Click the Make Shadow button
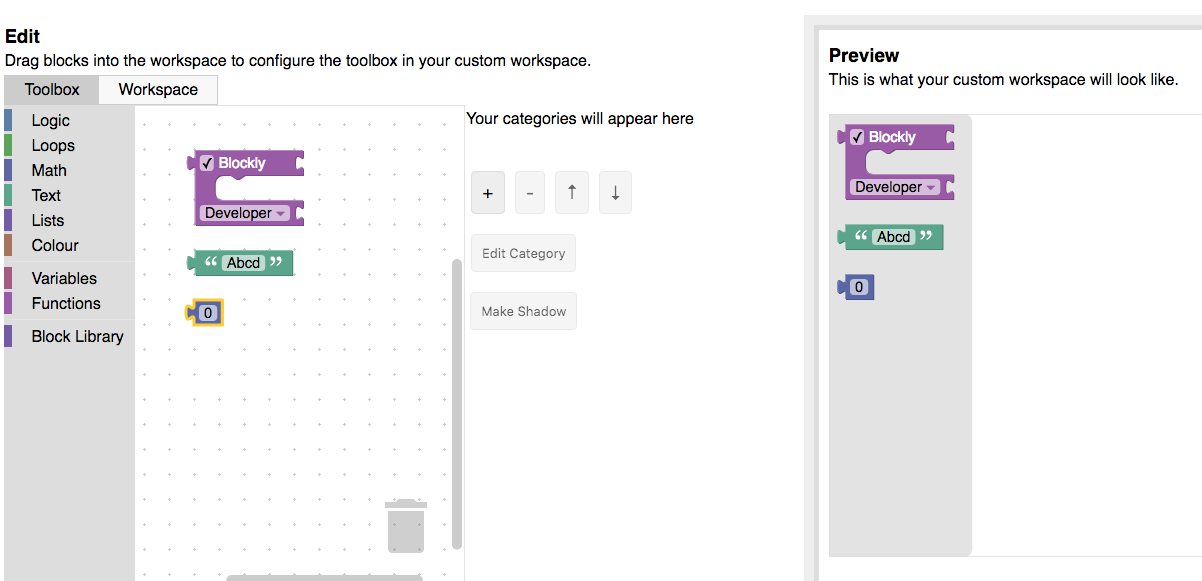1202x581 pixels. point(523,310)
